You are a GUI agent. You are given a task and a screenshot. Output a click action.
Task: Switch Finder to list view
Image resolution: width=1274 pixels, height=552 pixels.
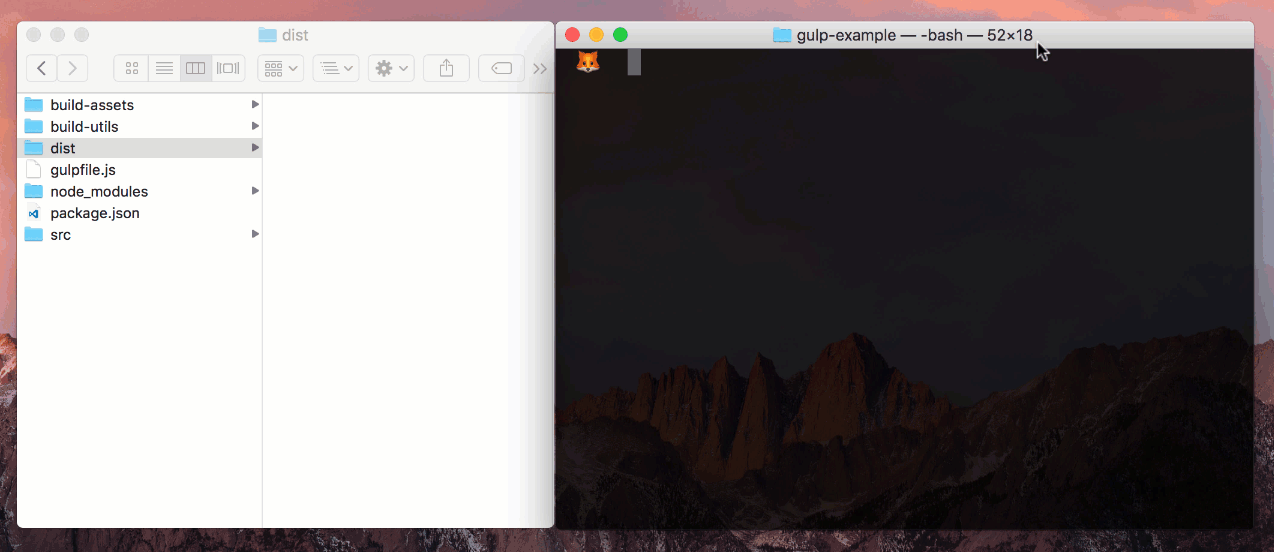164,68
